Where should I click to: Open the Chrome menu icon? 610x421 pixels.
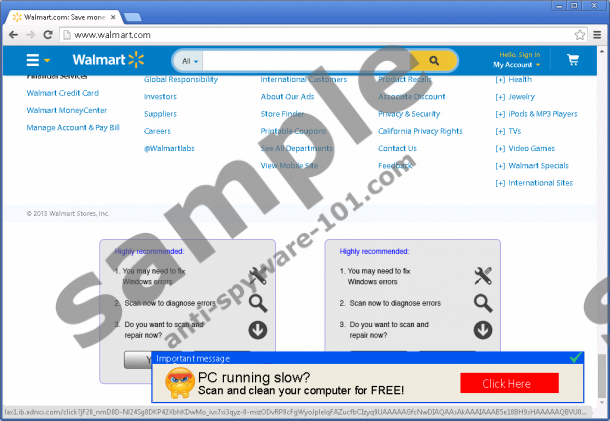(597, 35)
